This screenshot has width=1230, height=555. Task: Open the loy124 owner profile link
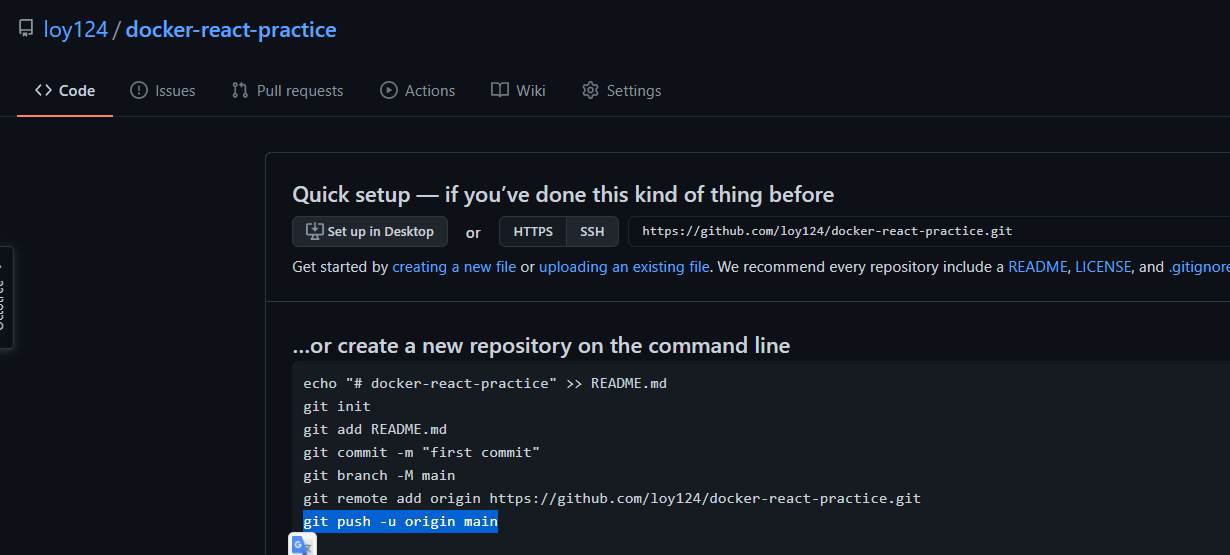pyautogui.click(x=76, y=30)
